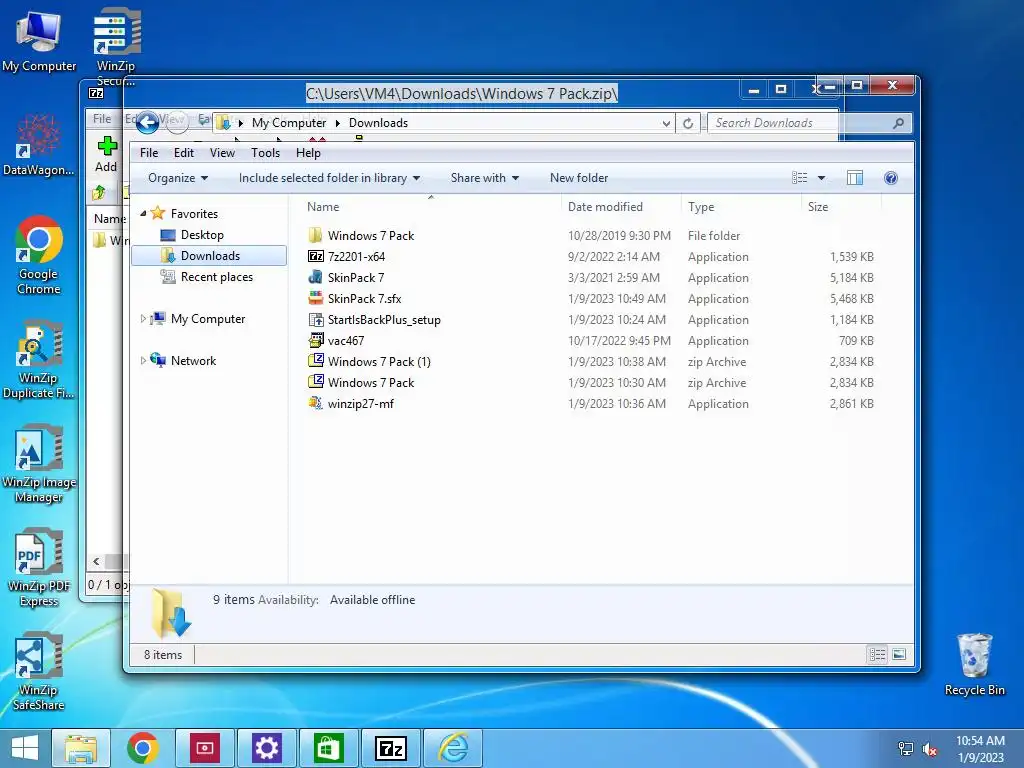Expand My Computer in navigation pane
Screen dimensions: 1024x768
tap(143, 319)
